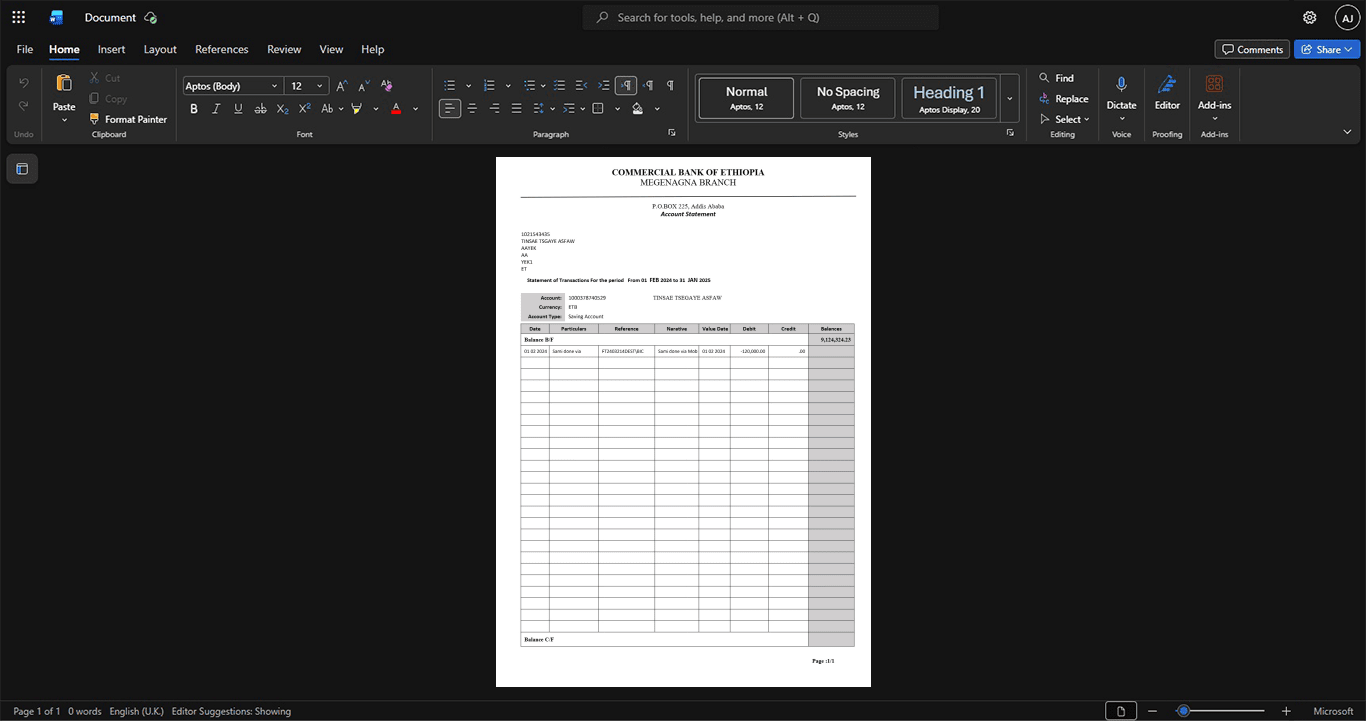
Task: Expand Paste options arrow
Action: (64, 120)
